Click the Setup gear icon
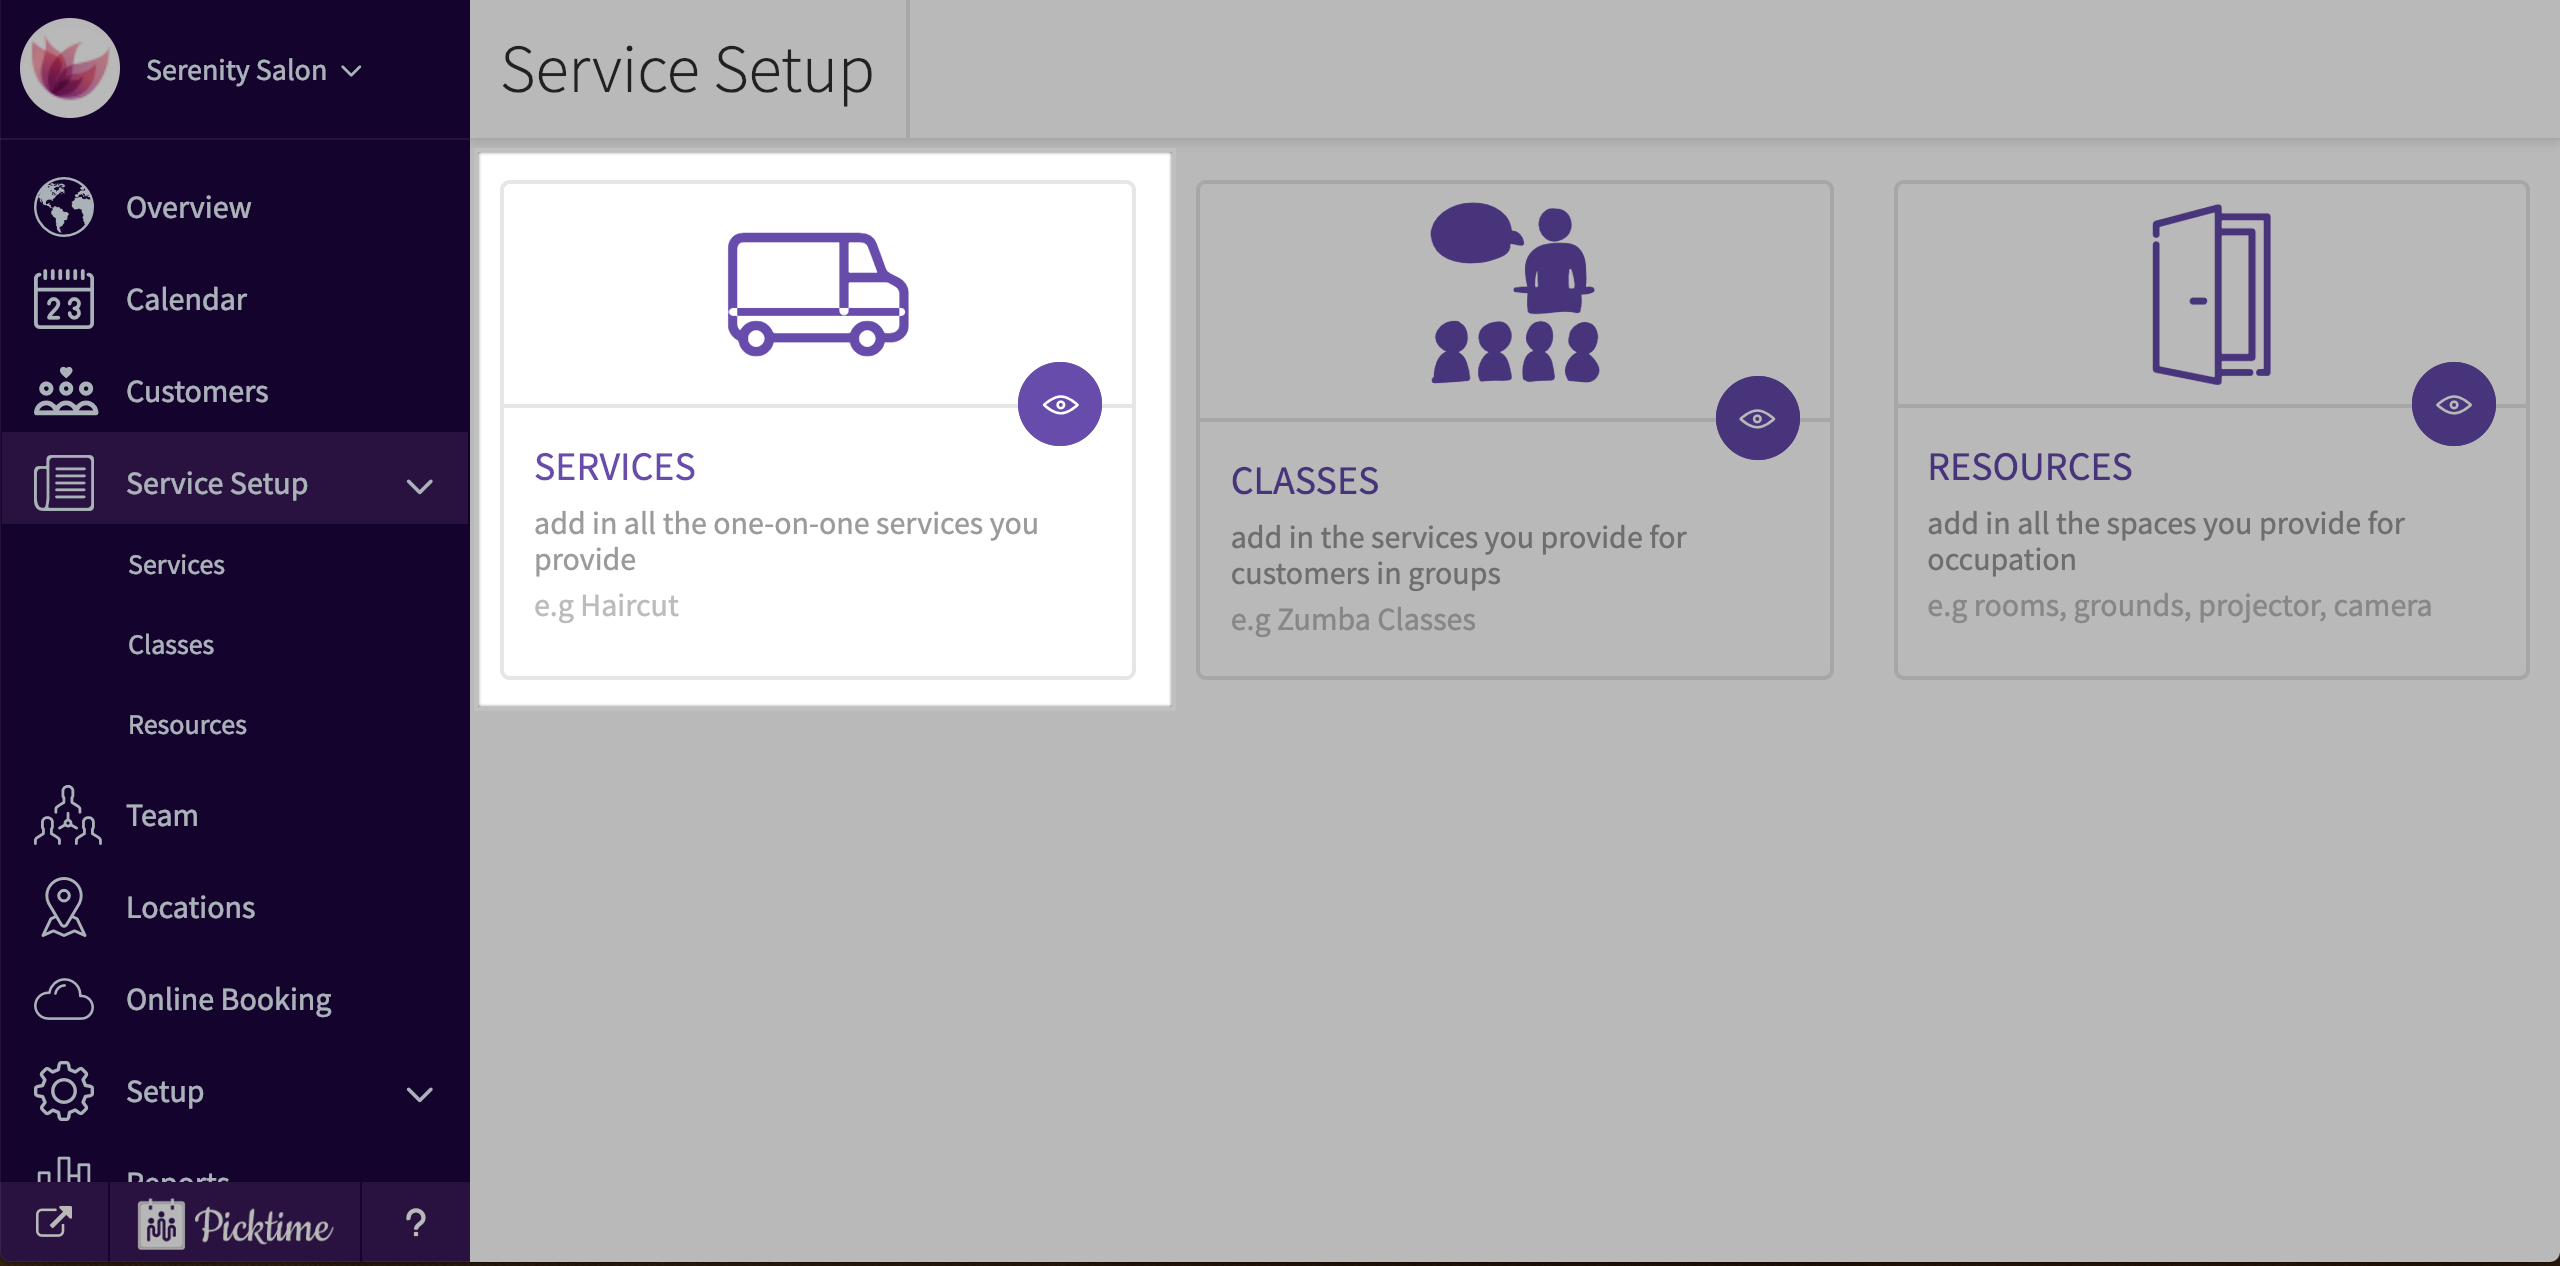The image size is (2560, 1266). (64, 1091)
